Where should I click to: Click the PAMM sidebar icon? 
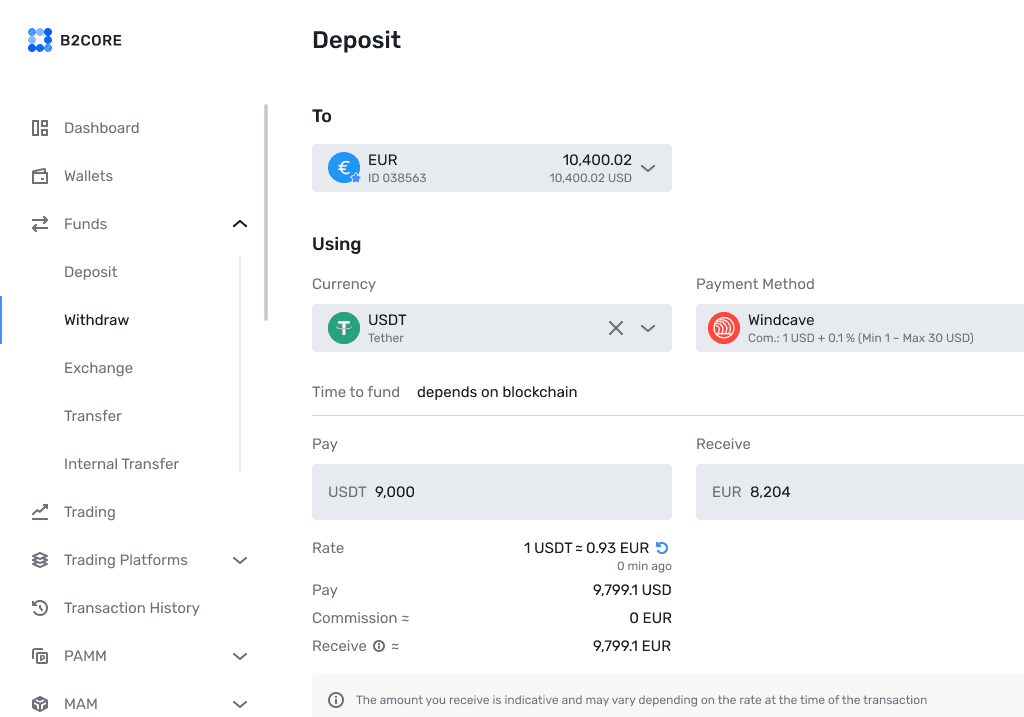39,656
